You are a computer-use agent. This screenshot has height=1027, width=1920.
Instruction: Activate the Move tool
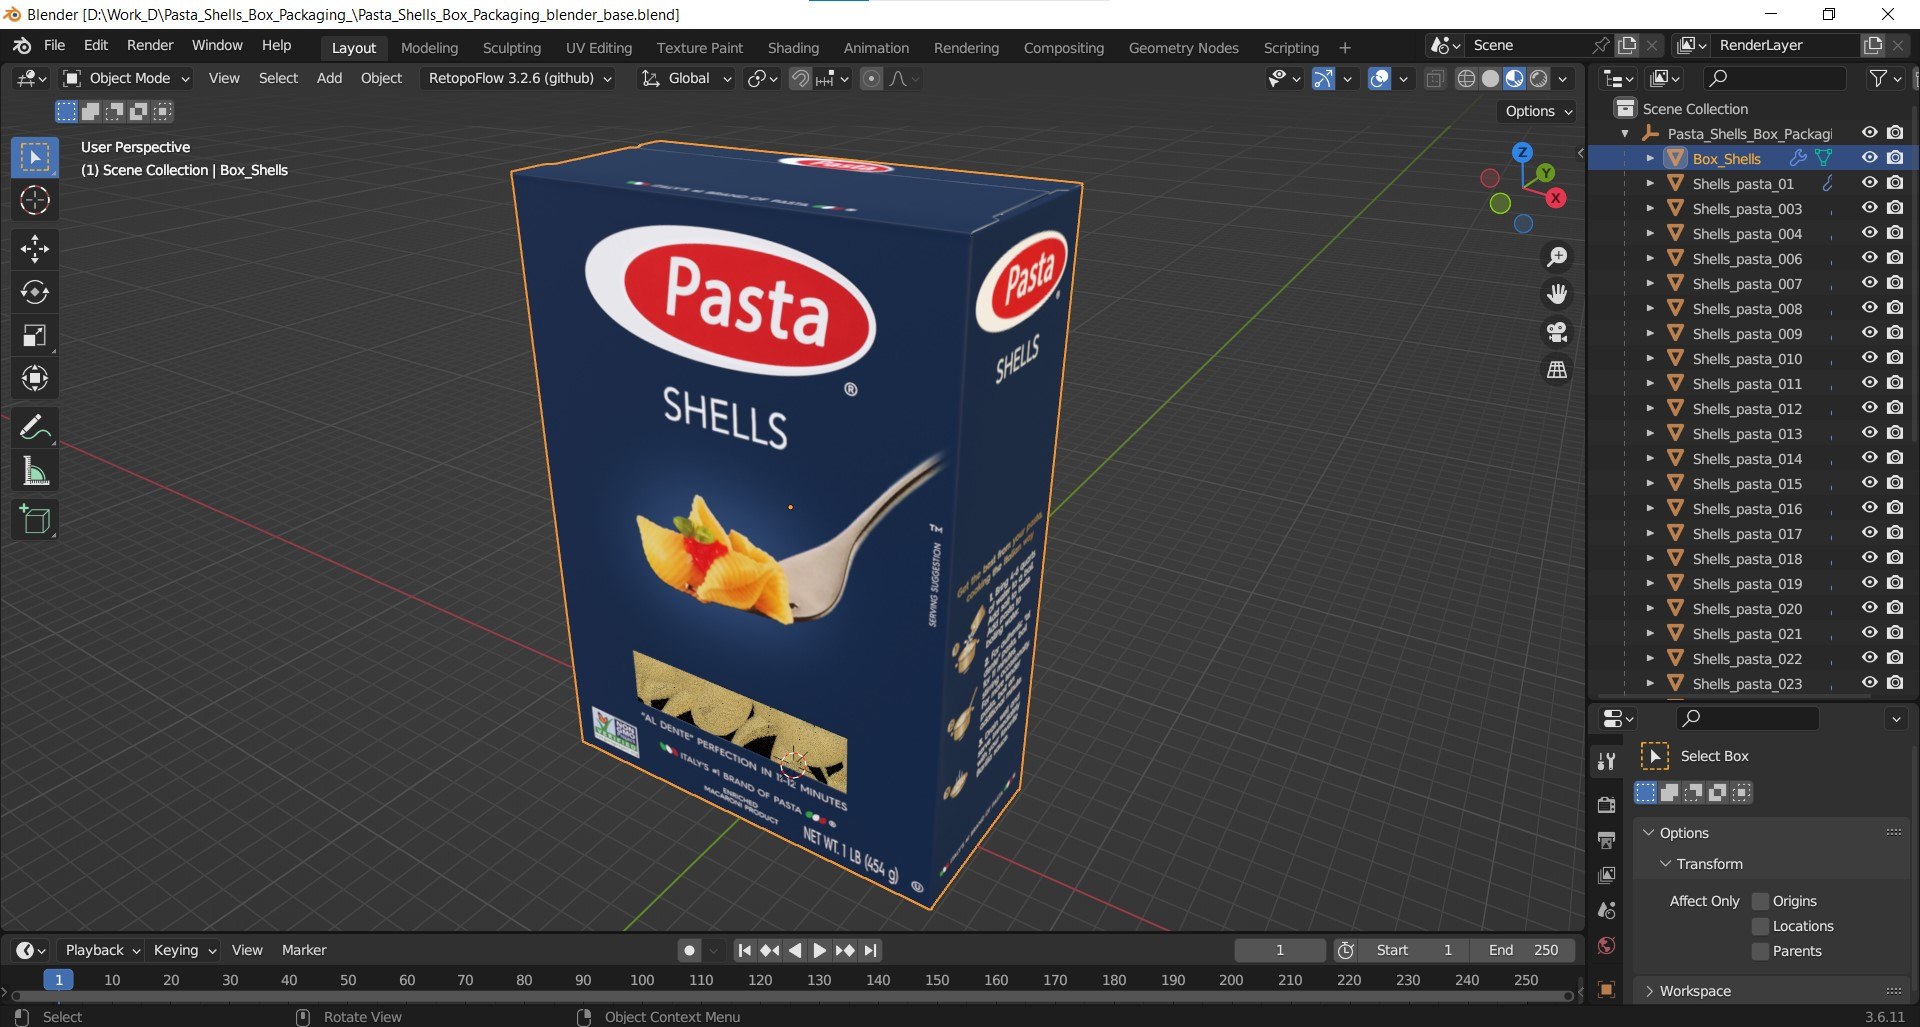click(x=35, y=248)
